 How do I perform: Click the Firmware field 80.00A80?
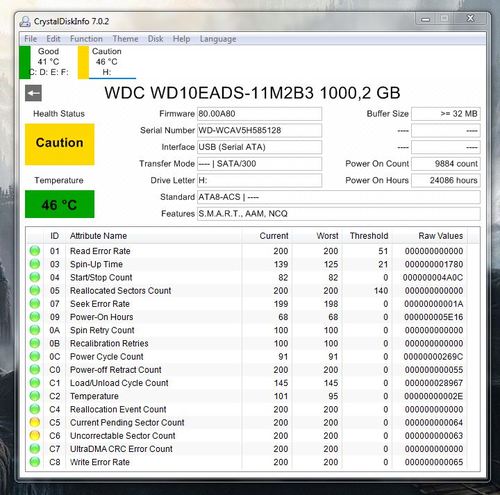tap(259, 114)
